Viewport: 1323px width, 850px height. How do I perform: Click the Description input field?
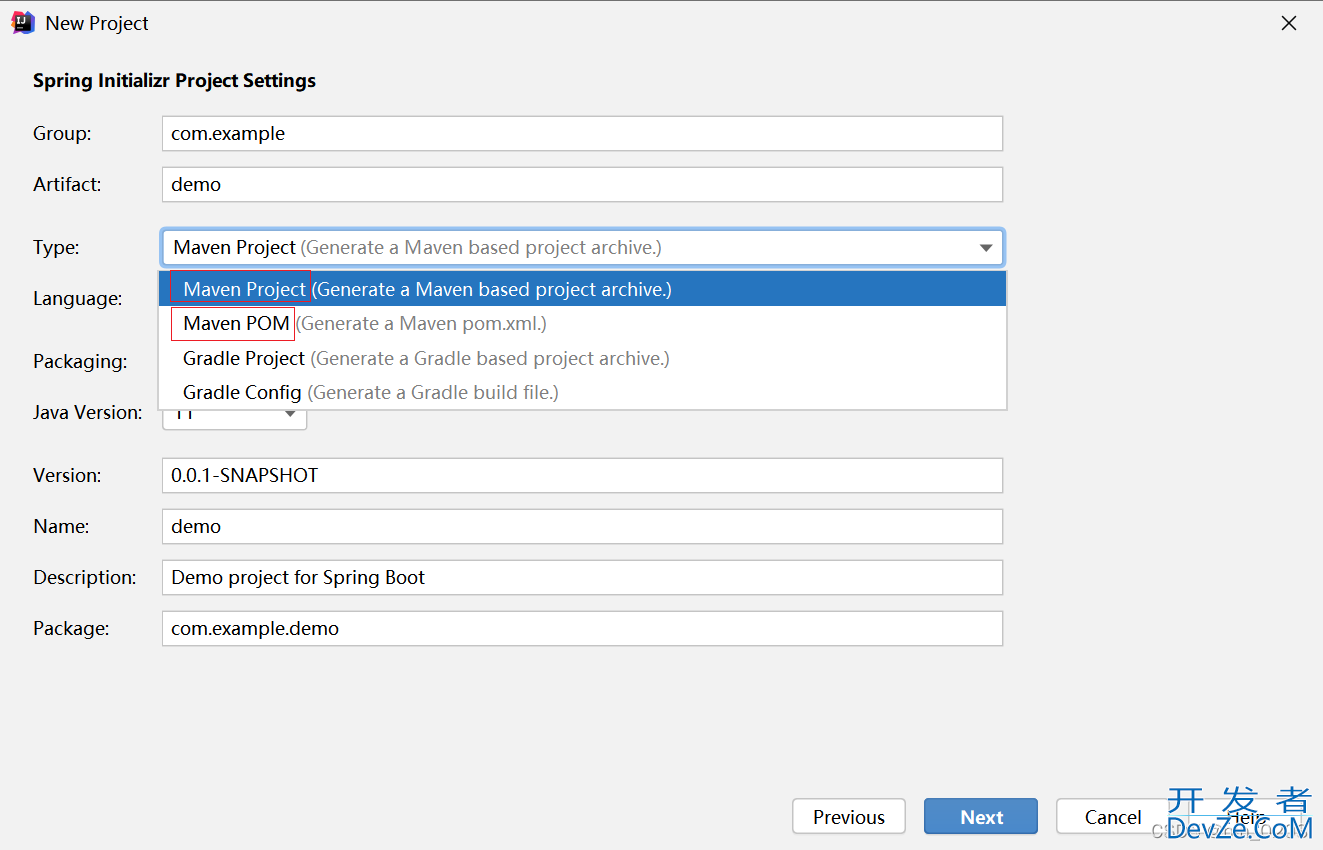click(x=582, y=577)
